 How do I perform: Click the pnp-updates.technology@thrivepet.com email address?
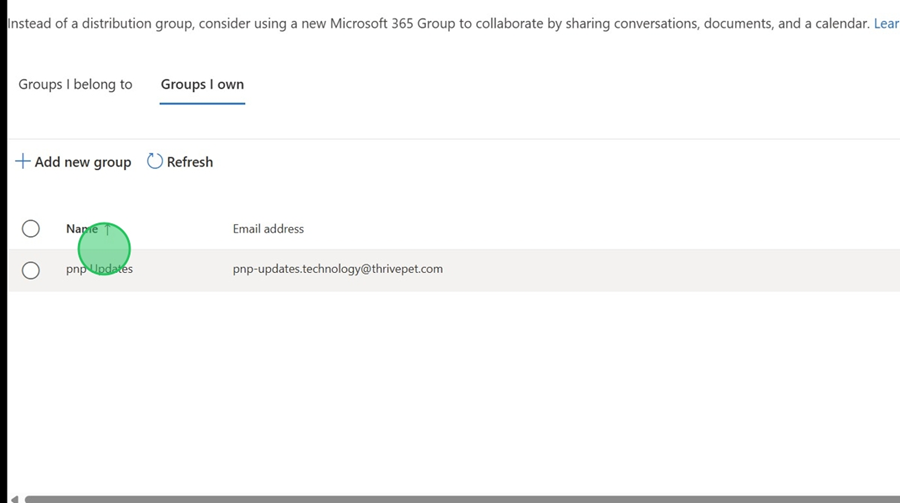click(x=337, y=269)
